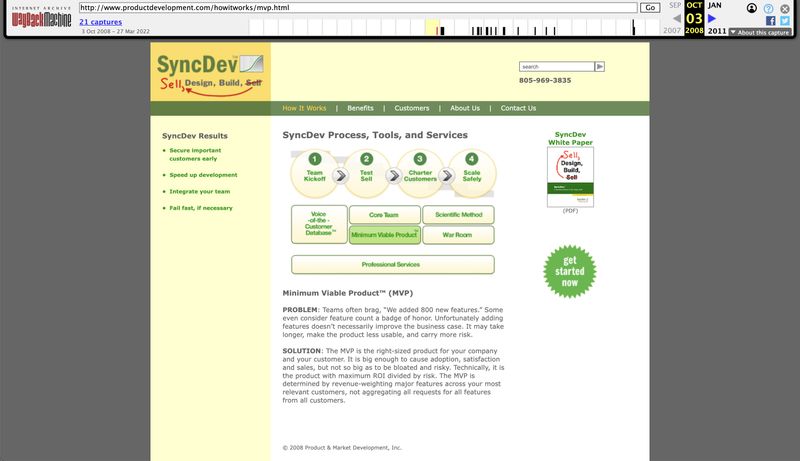This screenshot has width=800, height=461.
Task: Go to next capture arrow
Action: tap(712, 18)
